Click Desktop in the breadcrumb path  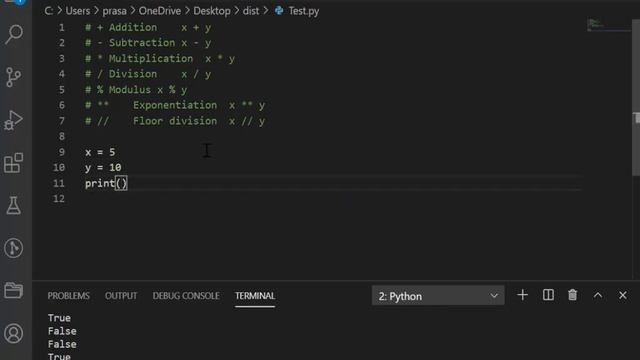click(x=212, y=11)
